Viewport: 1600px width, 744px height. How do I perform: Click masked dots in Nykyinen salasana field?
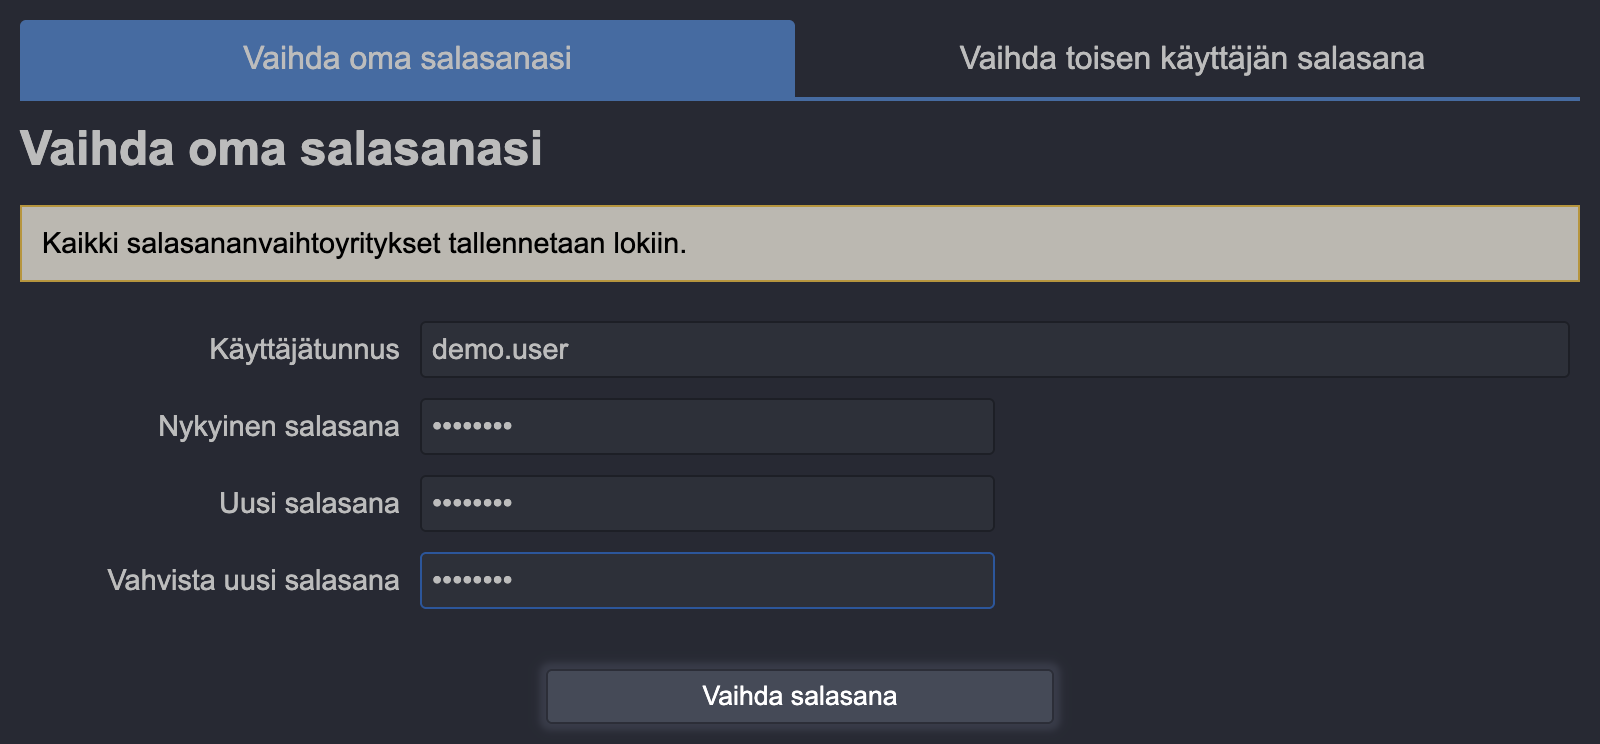(x=472, y=426)
